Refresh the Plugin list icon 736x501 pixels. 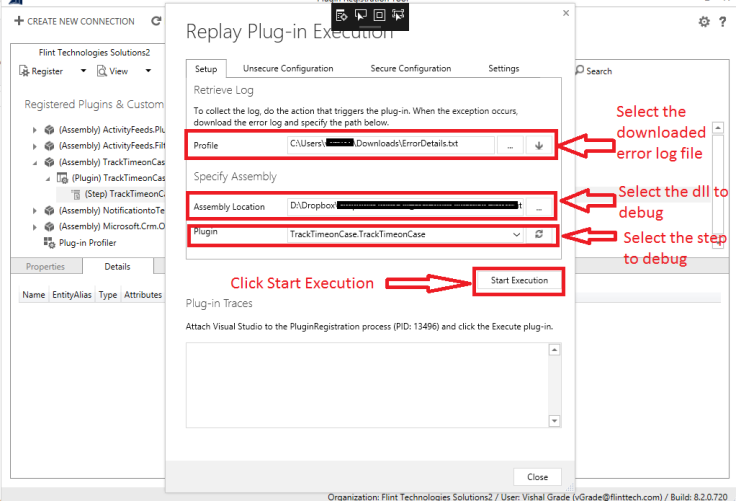(539, 234)
